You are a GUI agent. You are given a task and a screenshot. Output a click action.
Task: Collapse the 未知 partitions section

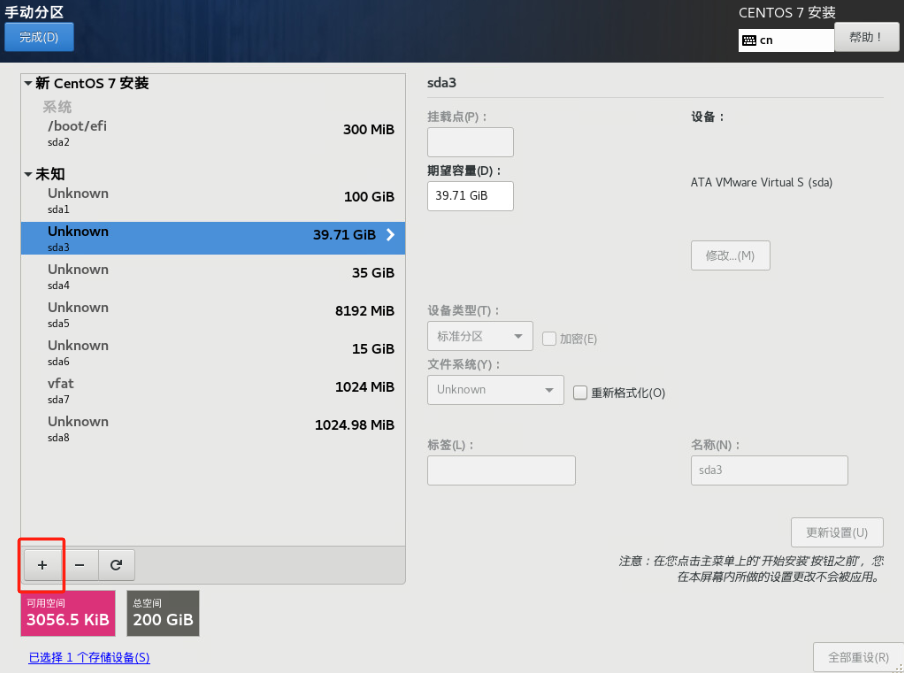coord(28,174)
